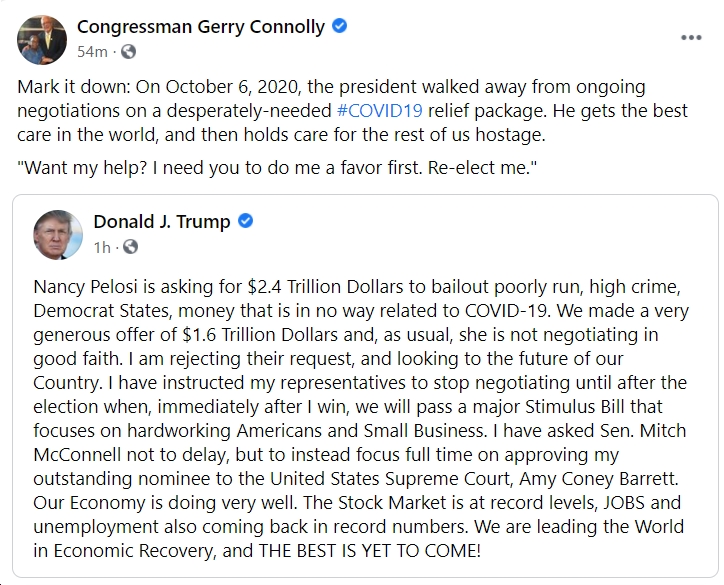Image resolution: width=724 pixels, height=585 pixels.
Task: Click the 'Mark it down' paragraph text
Action: [x=352, y=111]
